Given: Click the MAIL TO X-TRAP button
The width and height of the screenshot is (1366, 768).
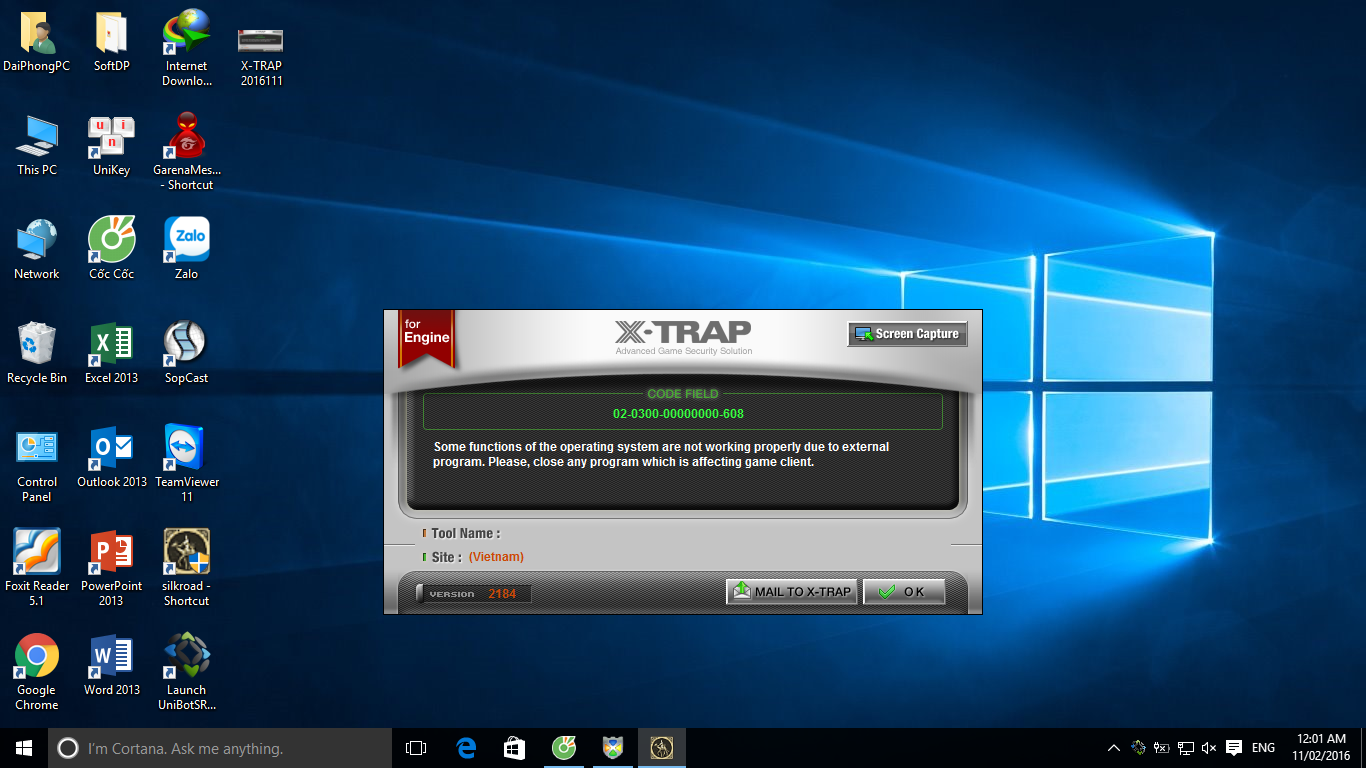Looking at the screenshot, I should [x=792, y=591].
